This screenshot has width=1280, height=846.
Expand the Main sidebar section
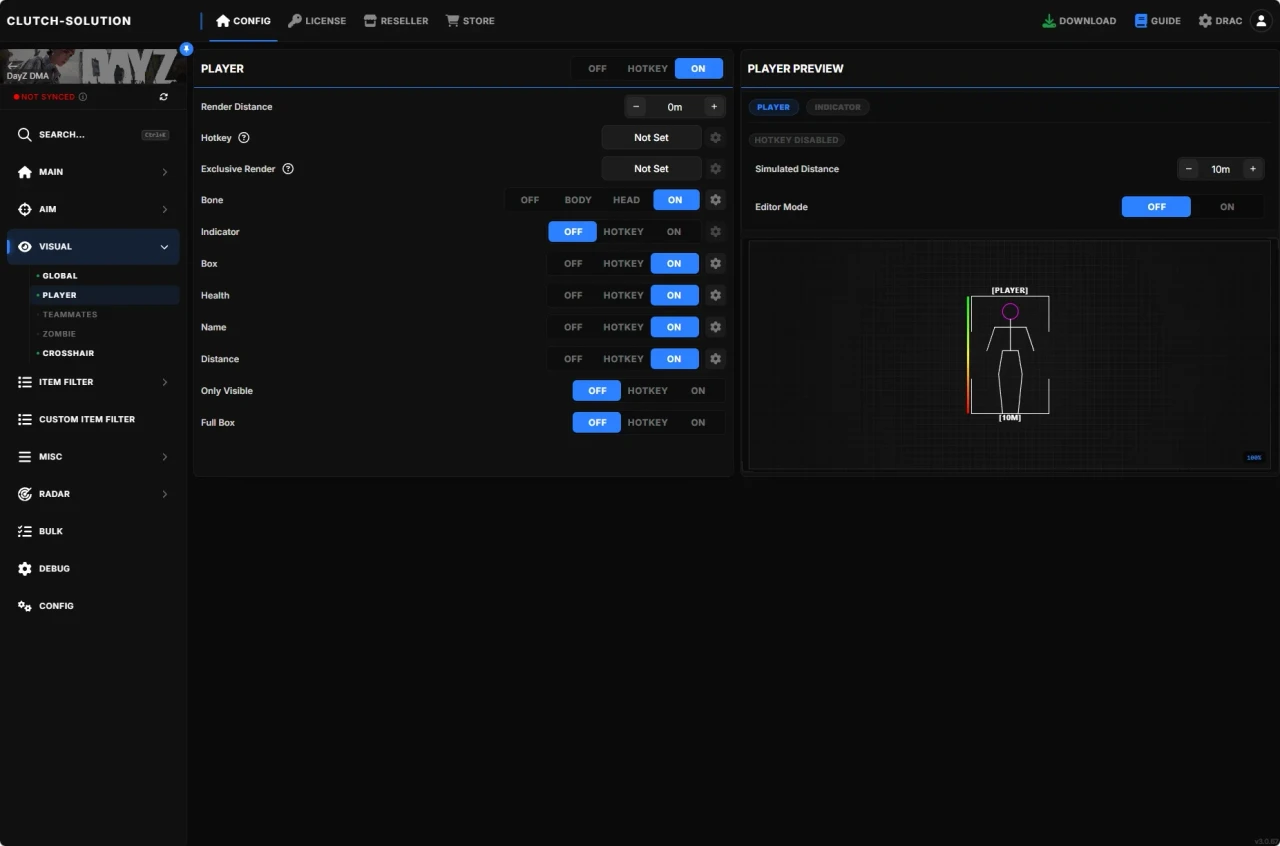coord(93,172)
